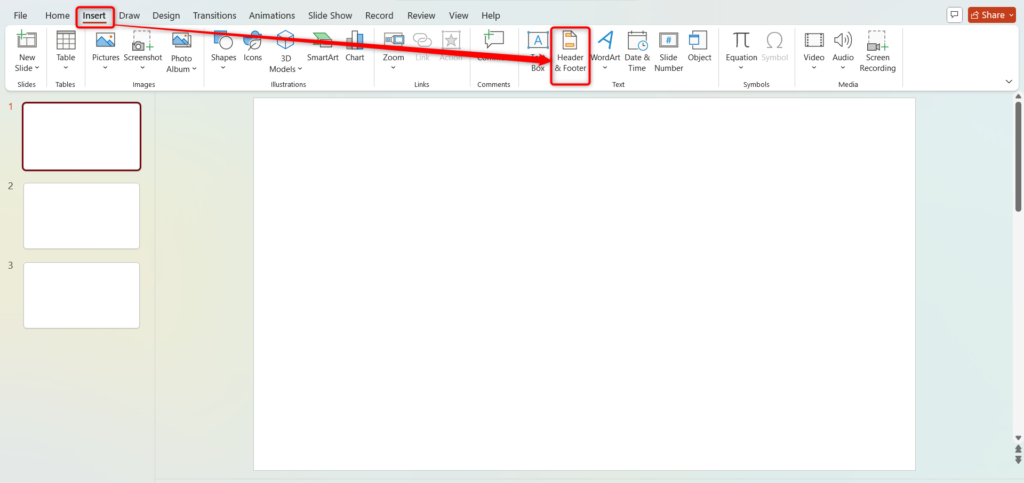Click the Slide Number icon

pyautogui.click(x=669, y=50)
